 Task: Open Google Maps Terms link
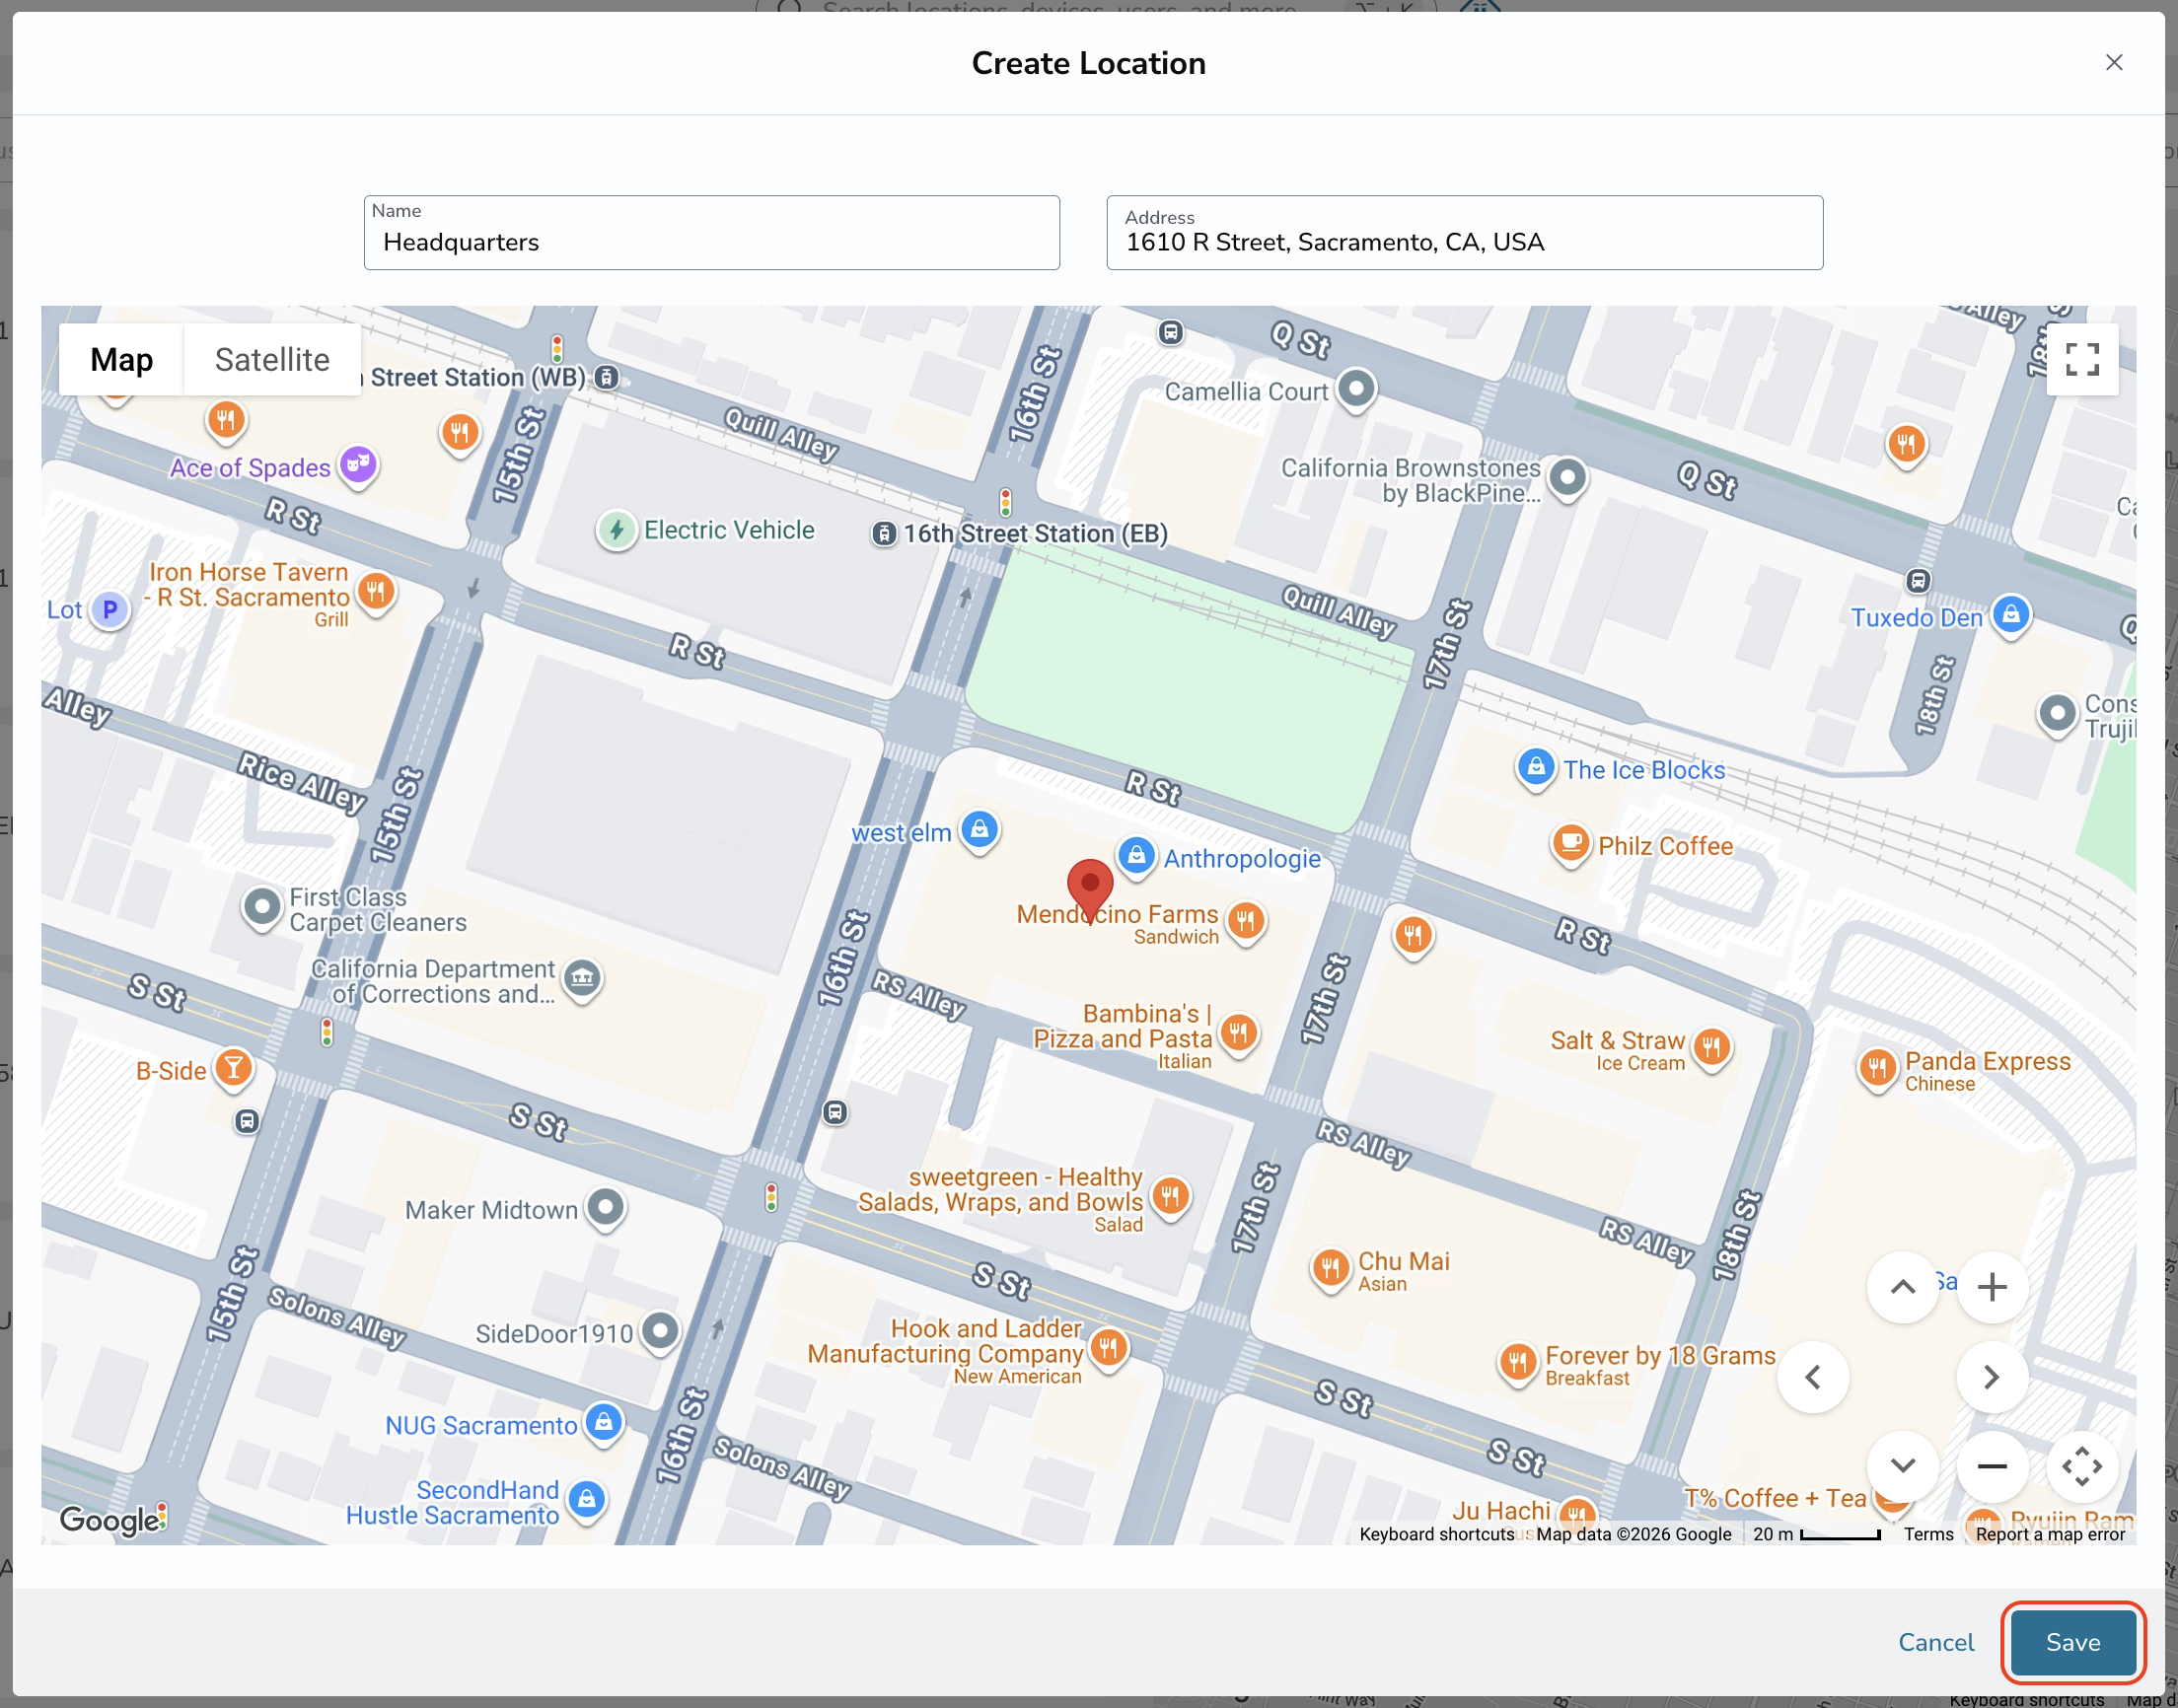[x=1927, y=1534]
